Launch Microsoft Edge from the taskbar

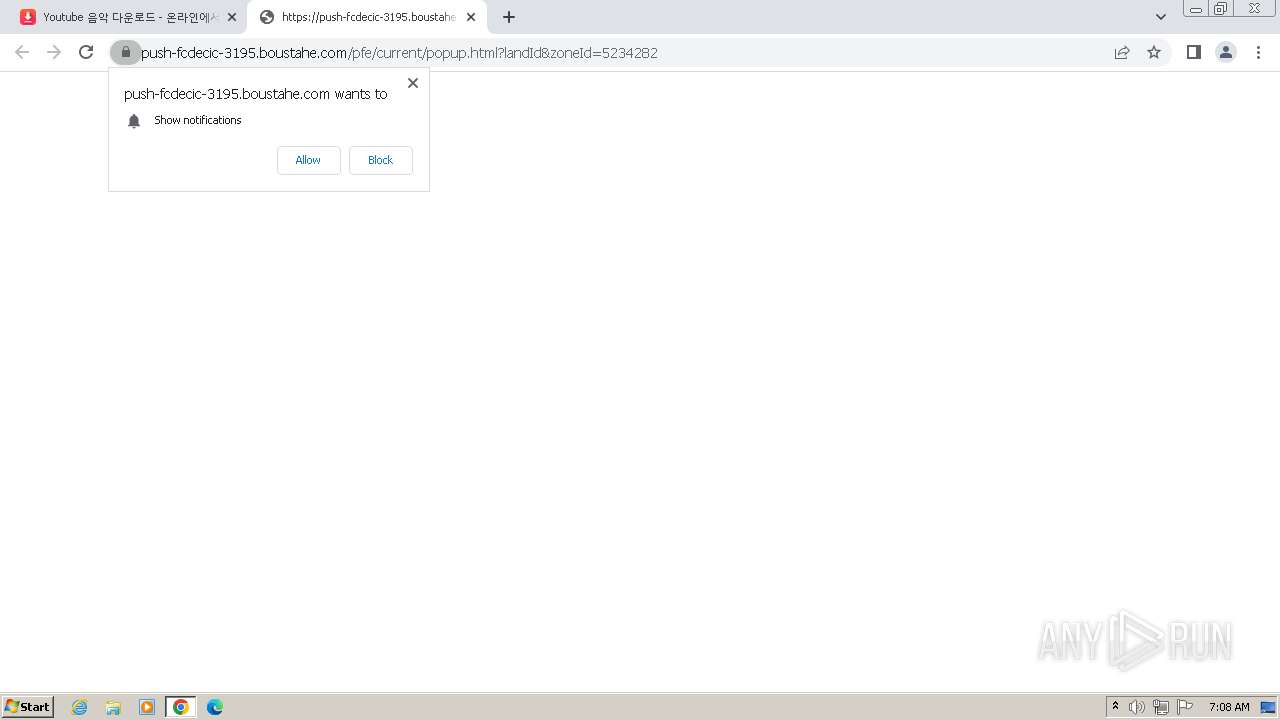[215, 707]
